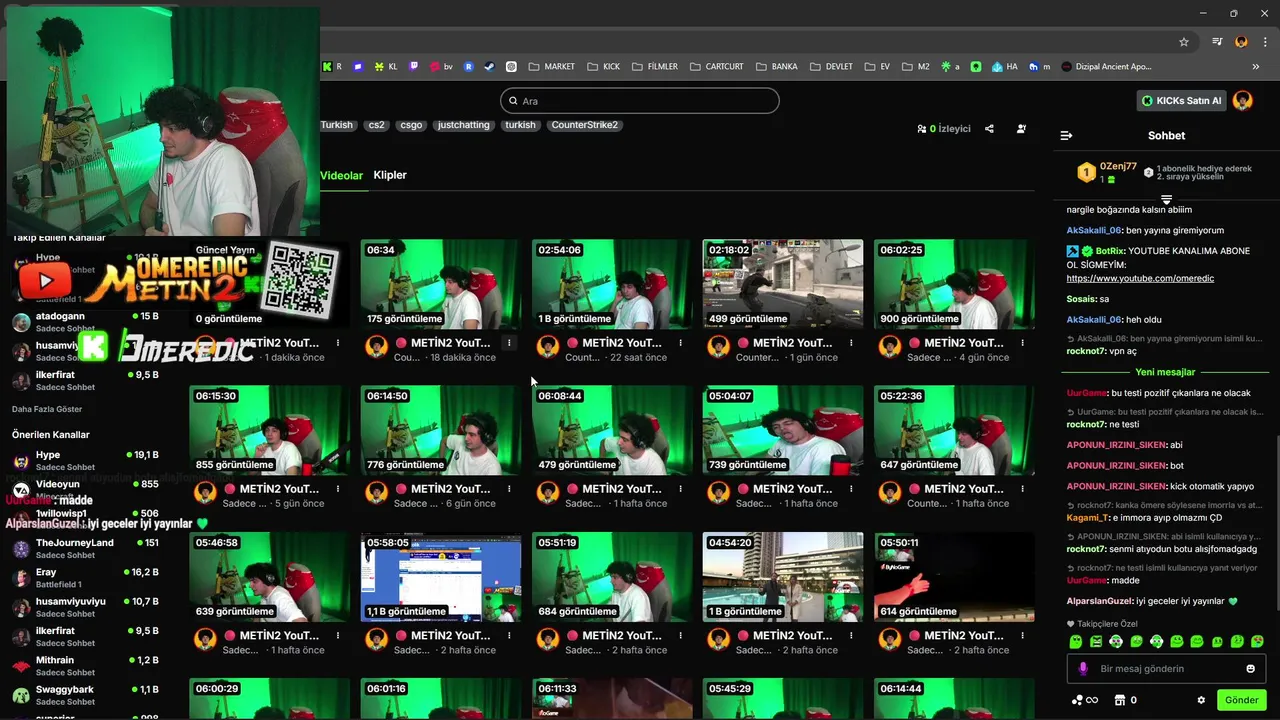Click the user icon right of share
This screenshot has width=1280, height=720.
tap(1021, 129)
